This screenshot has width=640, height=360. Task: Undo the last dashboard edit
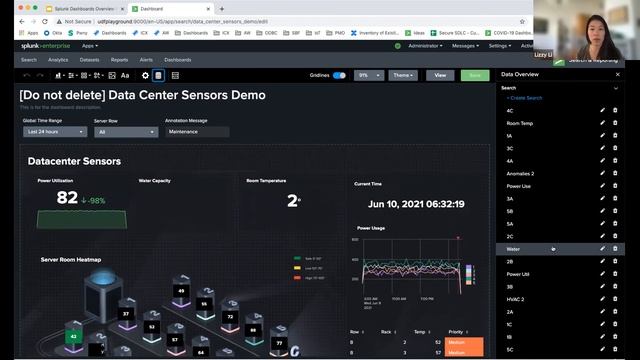pyautogui.click(x=27, y=76)
